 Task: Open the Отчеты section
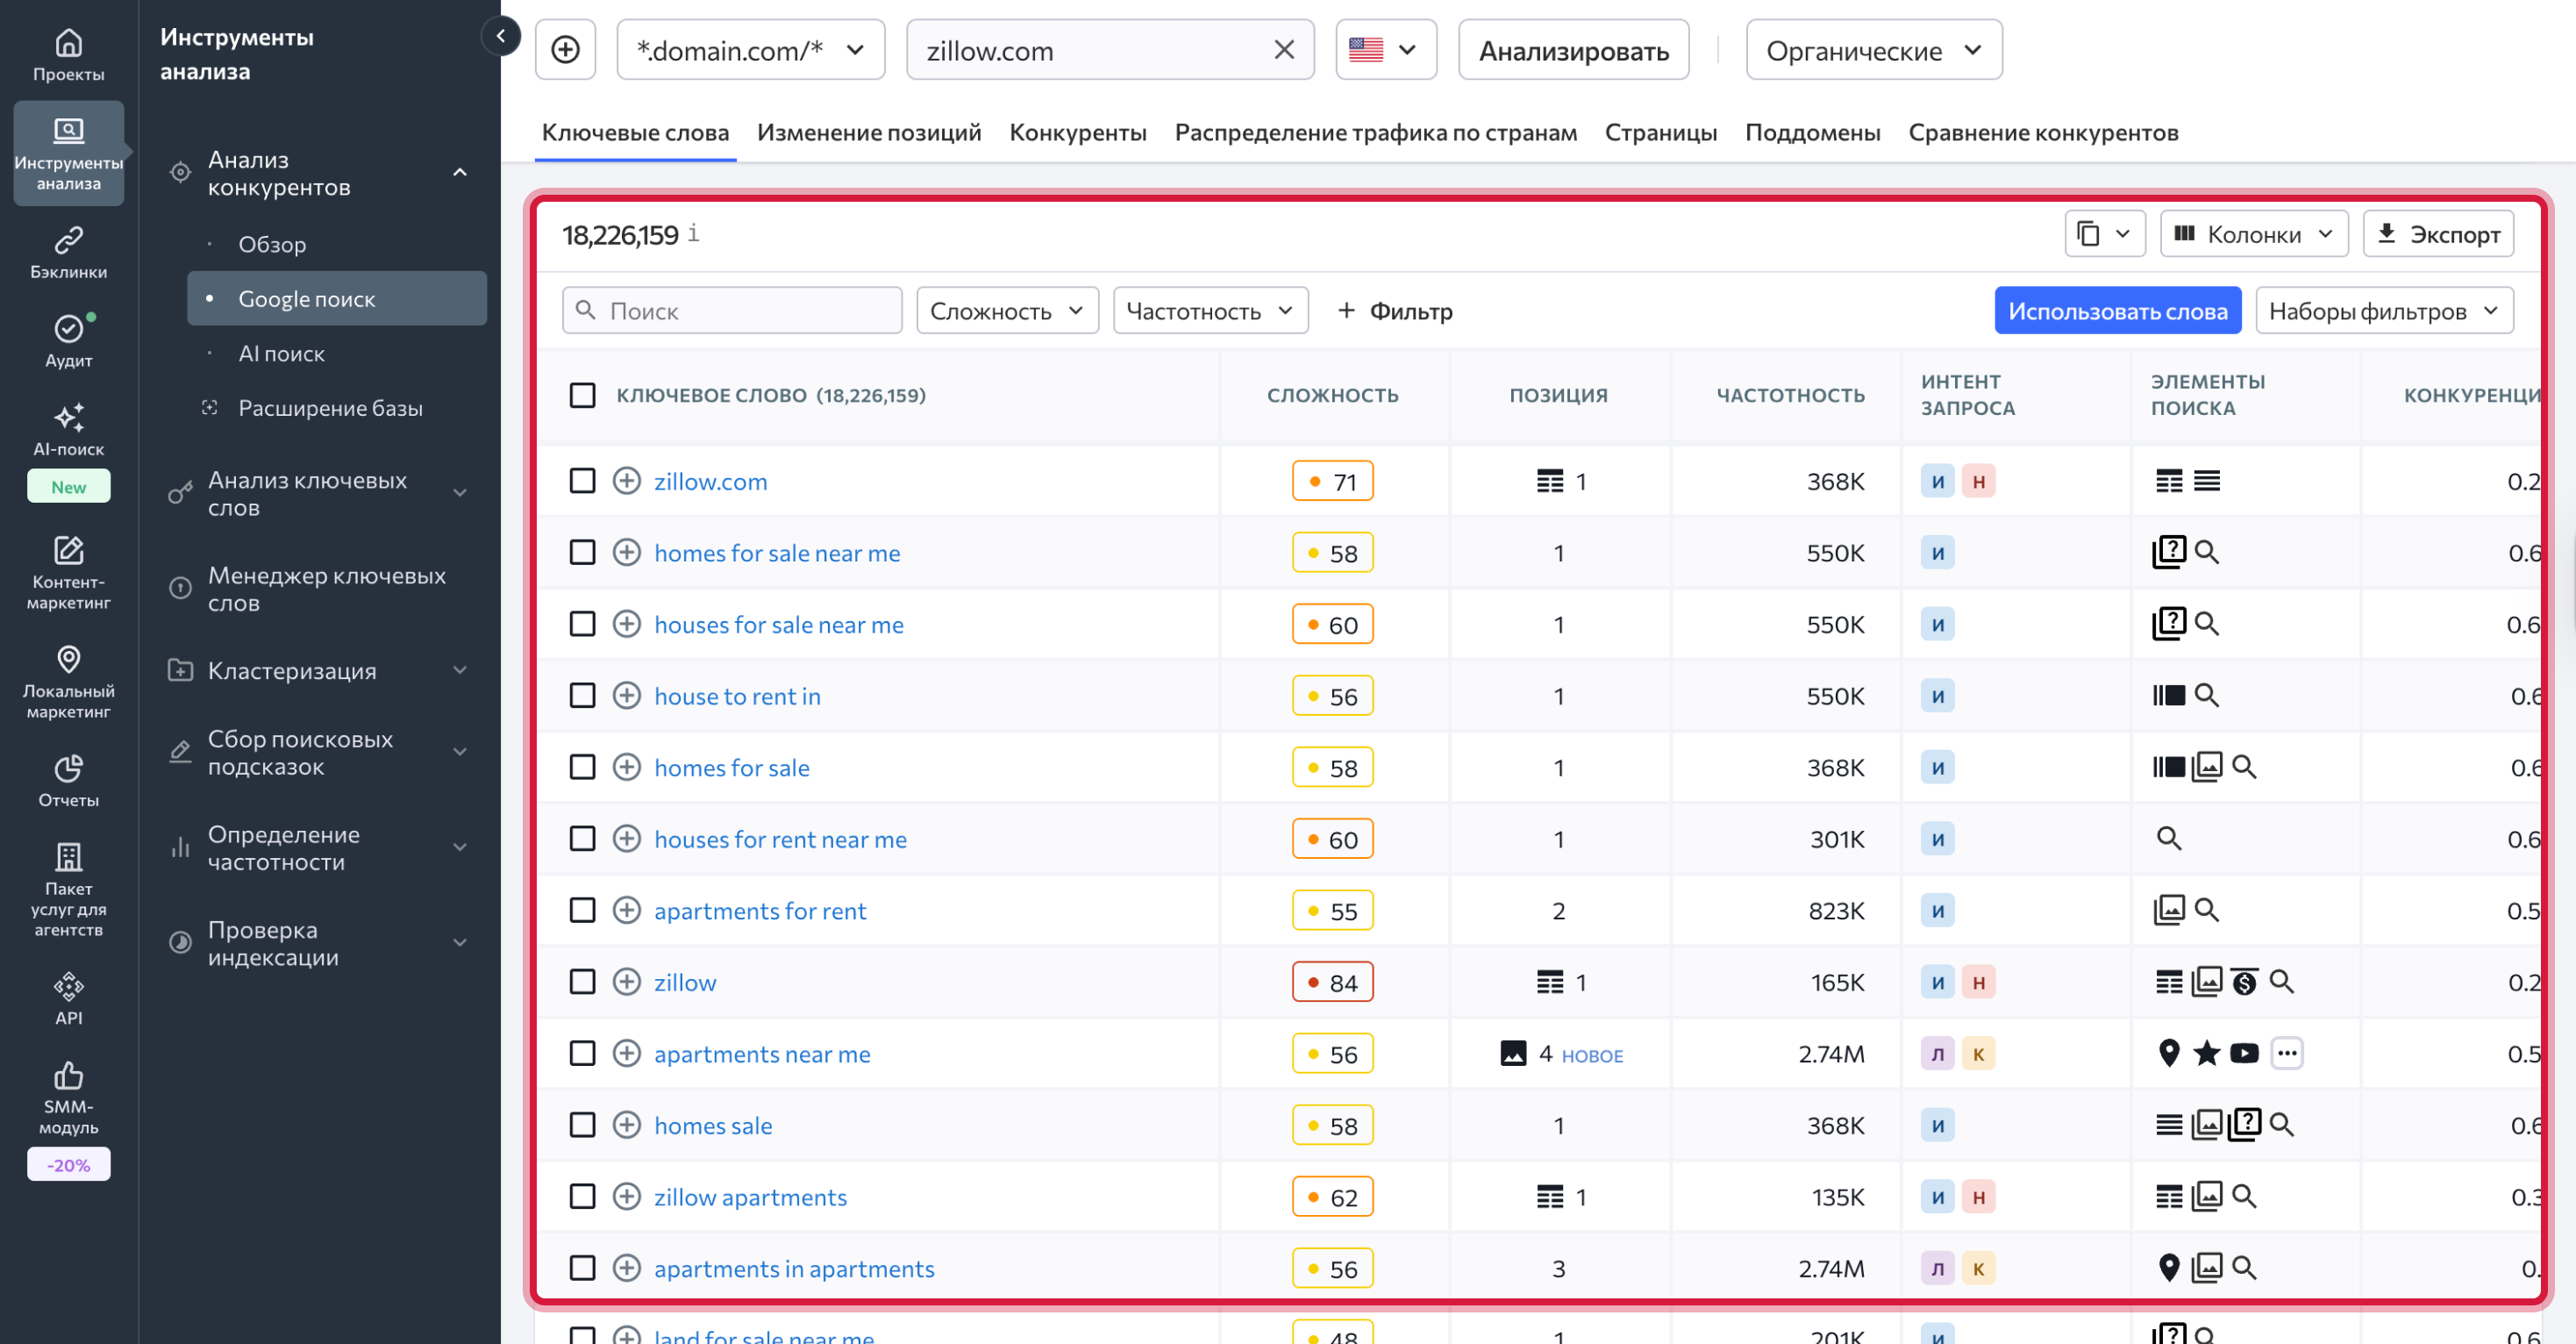[67, 778]
